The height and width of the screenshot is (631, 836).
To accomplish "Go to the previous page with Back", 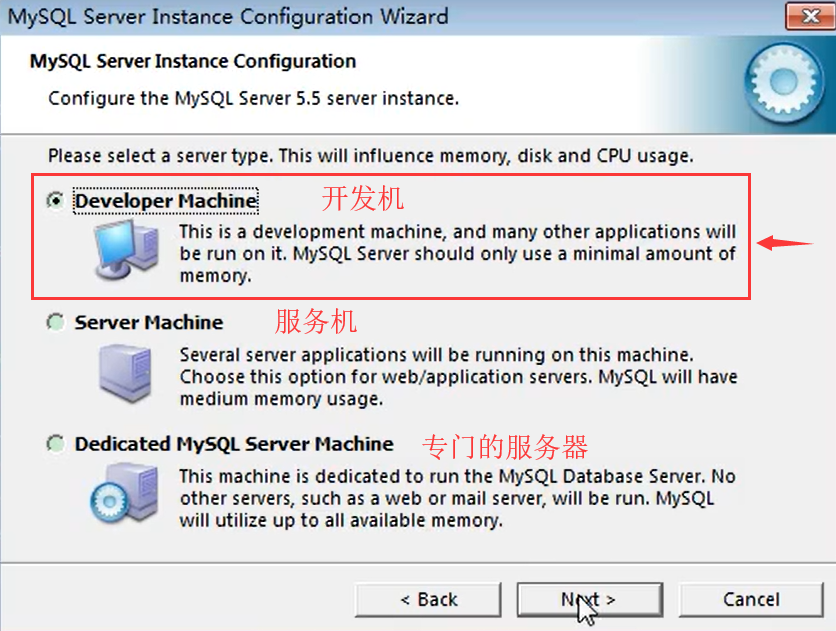I will pyautogui.click(x=428, y=600).
